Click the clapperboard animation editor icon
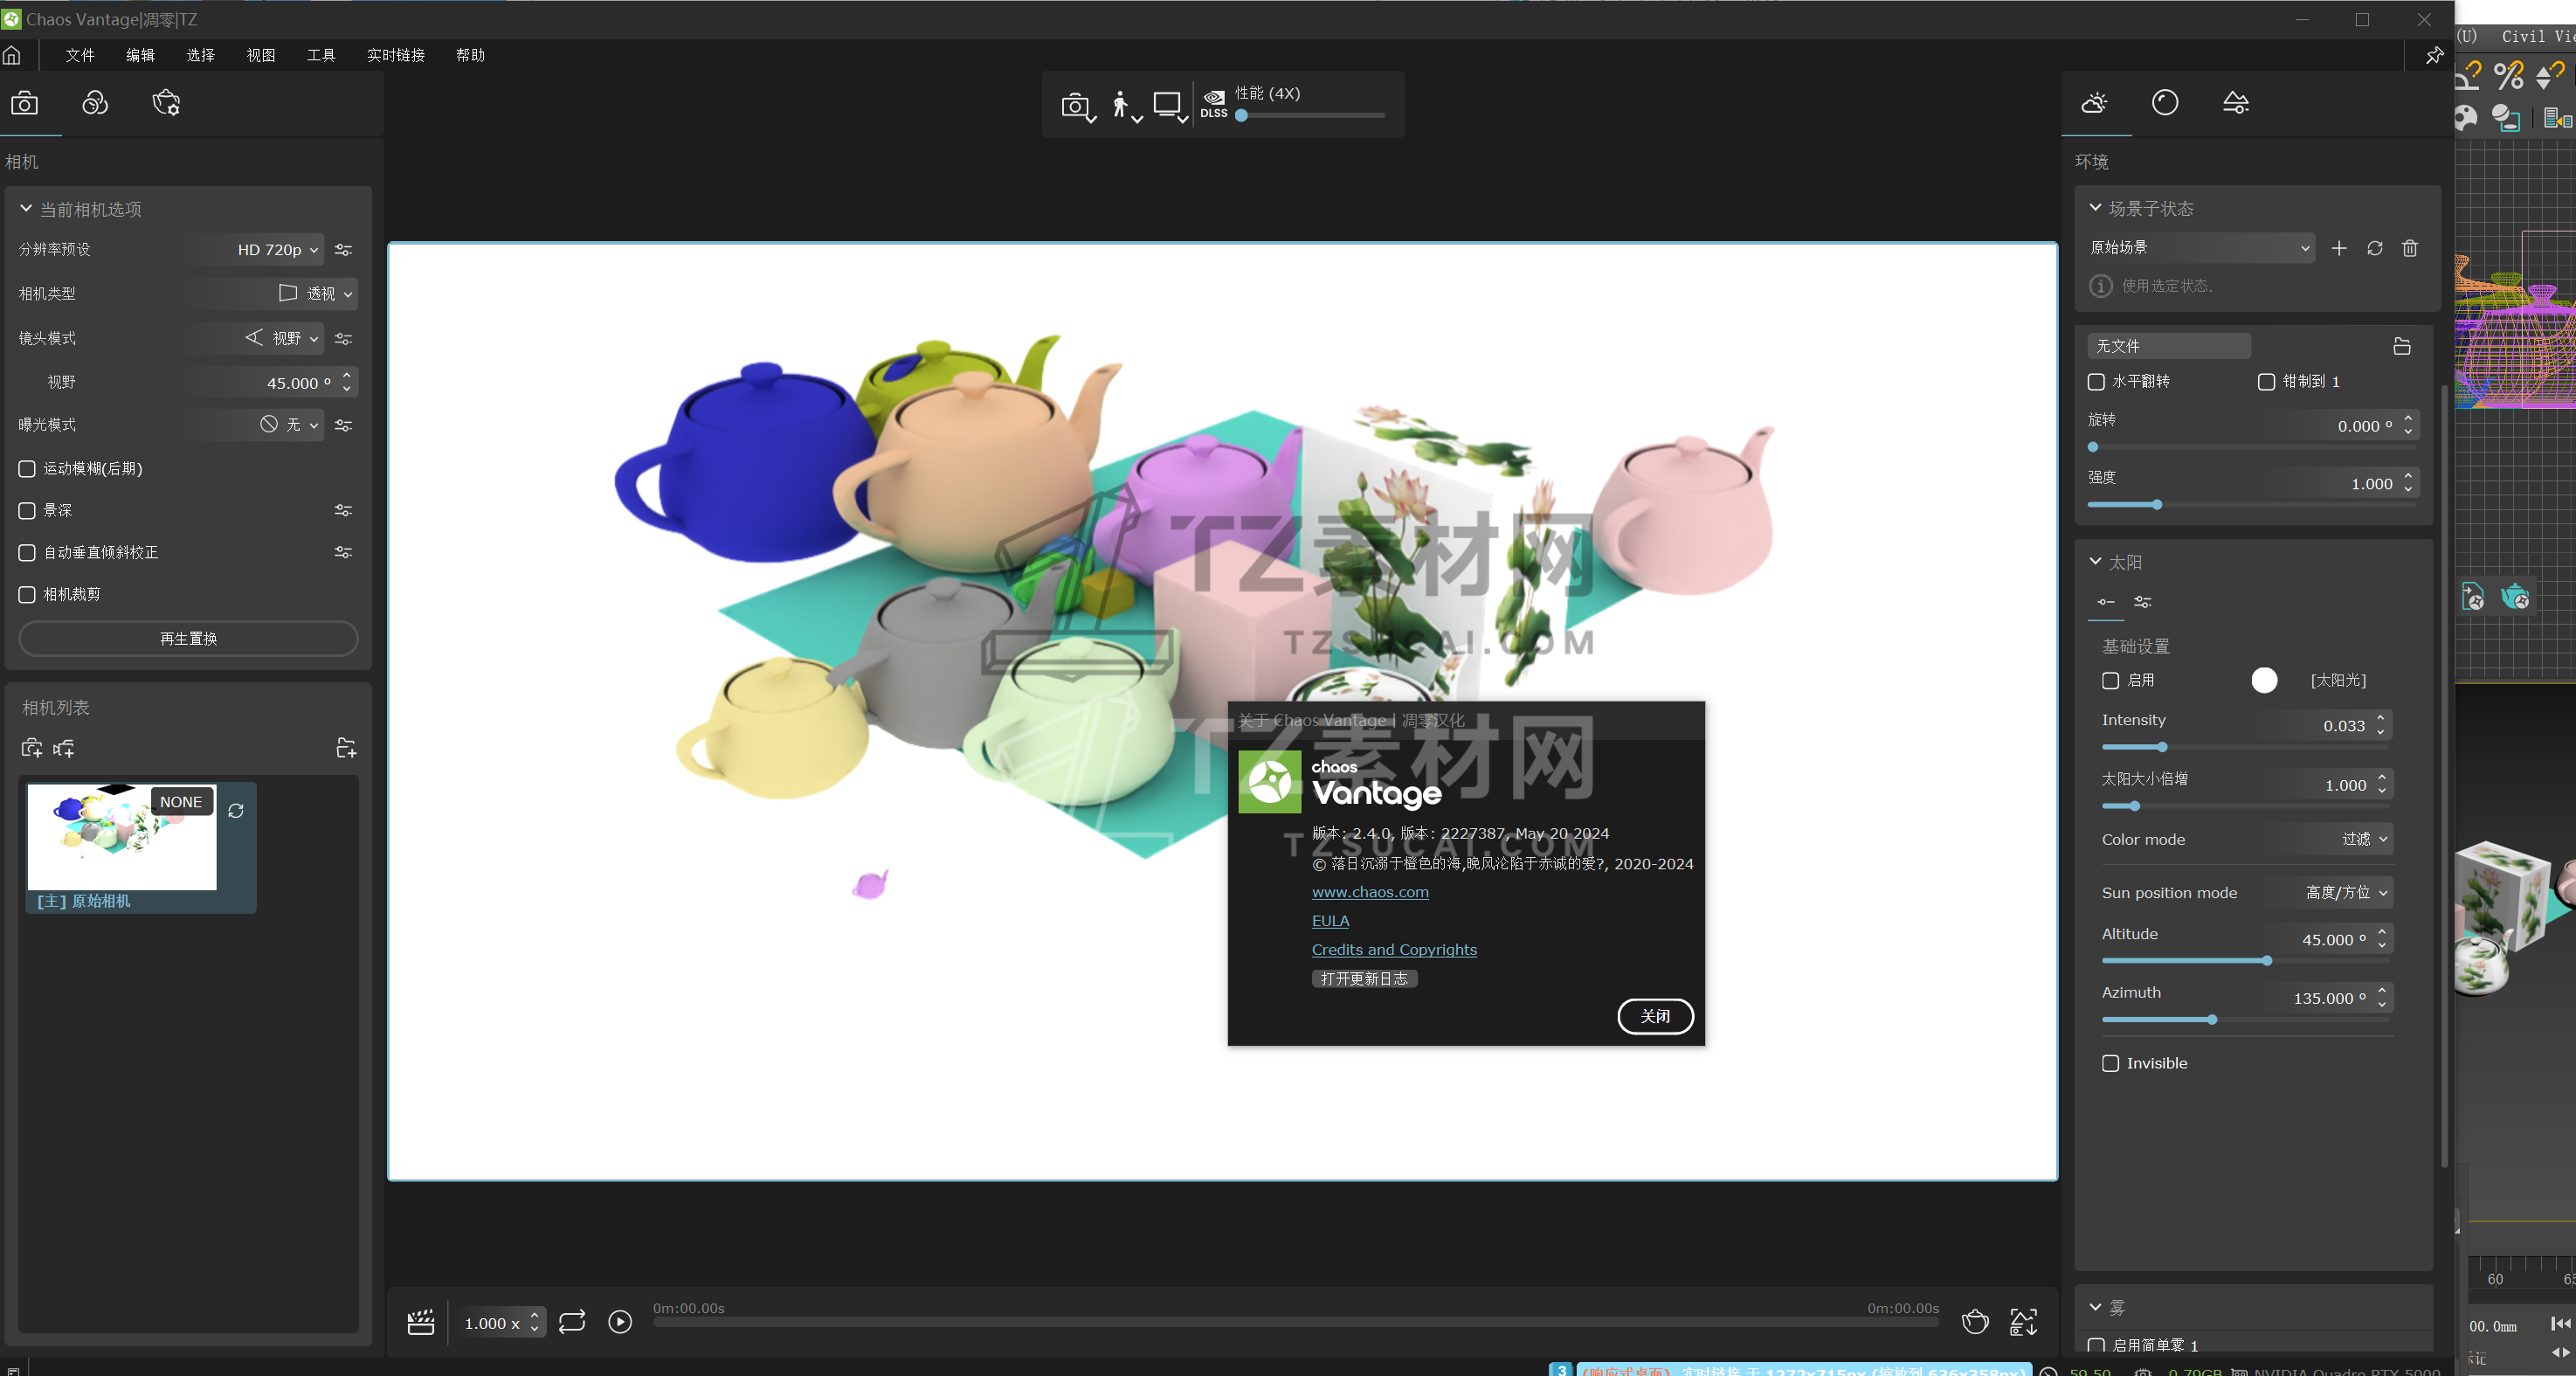This screenshot has height=1376, width=2576. (x=421, y=1322)
